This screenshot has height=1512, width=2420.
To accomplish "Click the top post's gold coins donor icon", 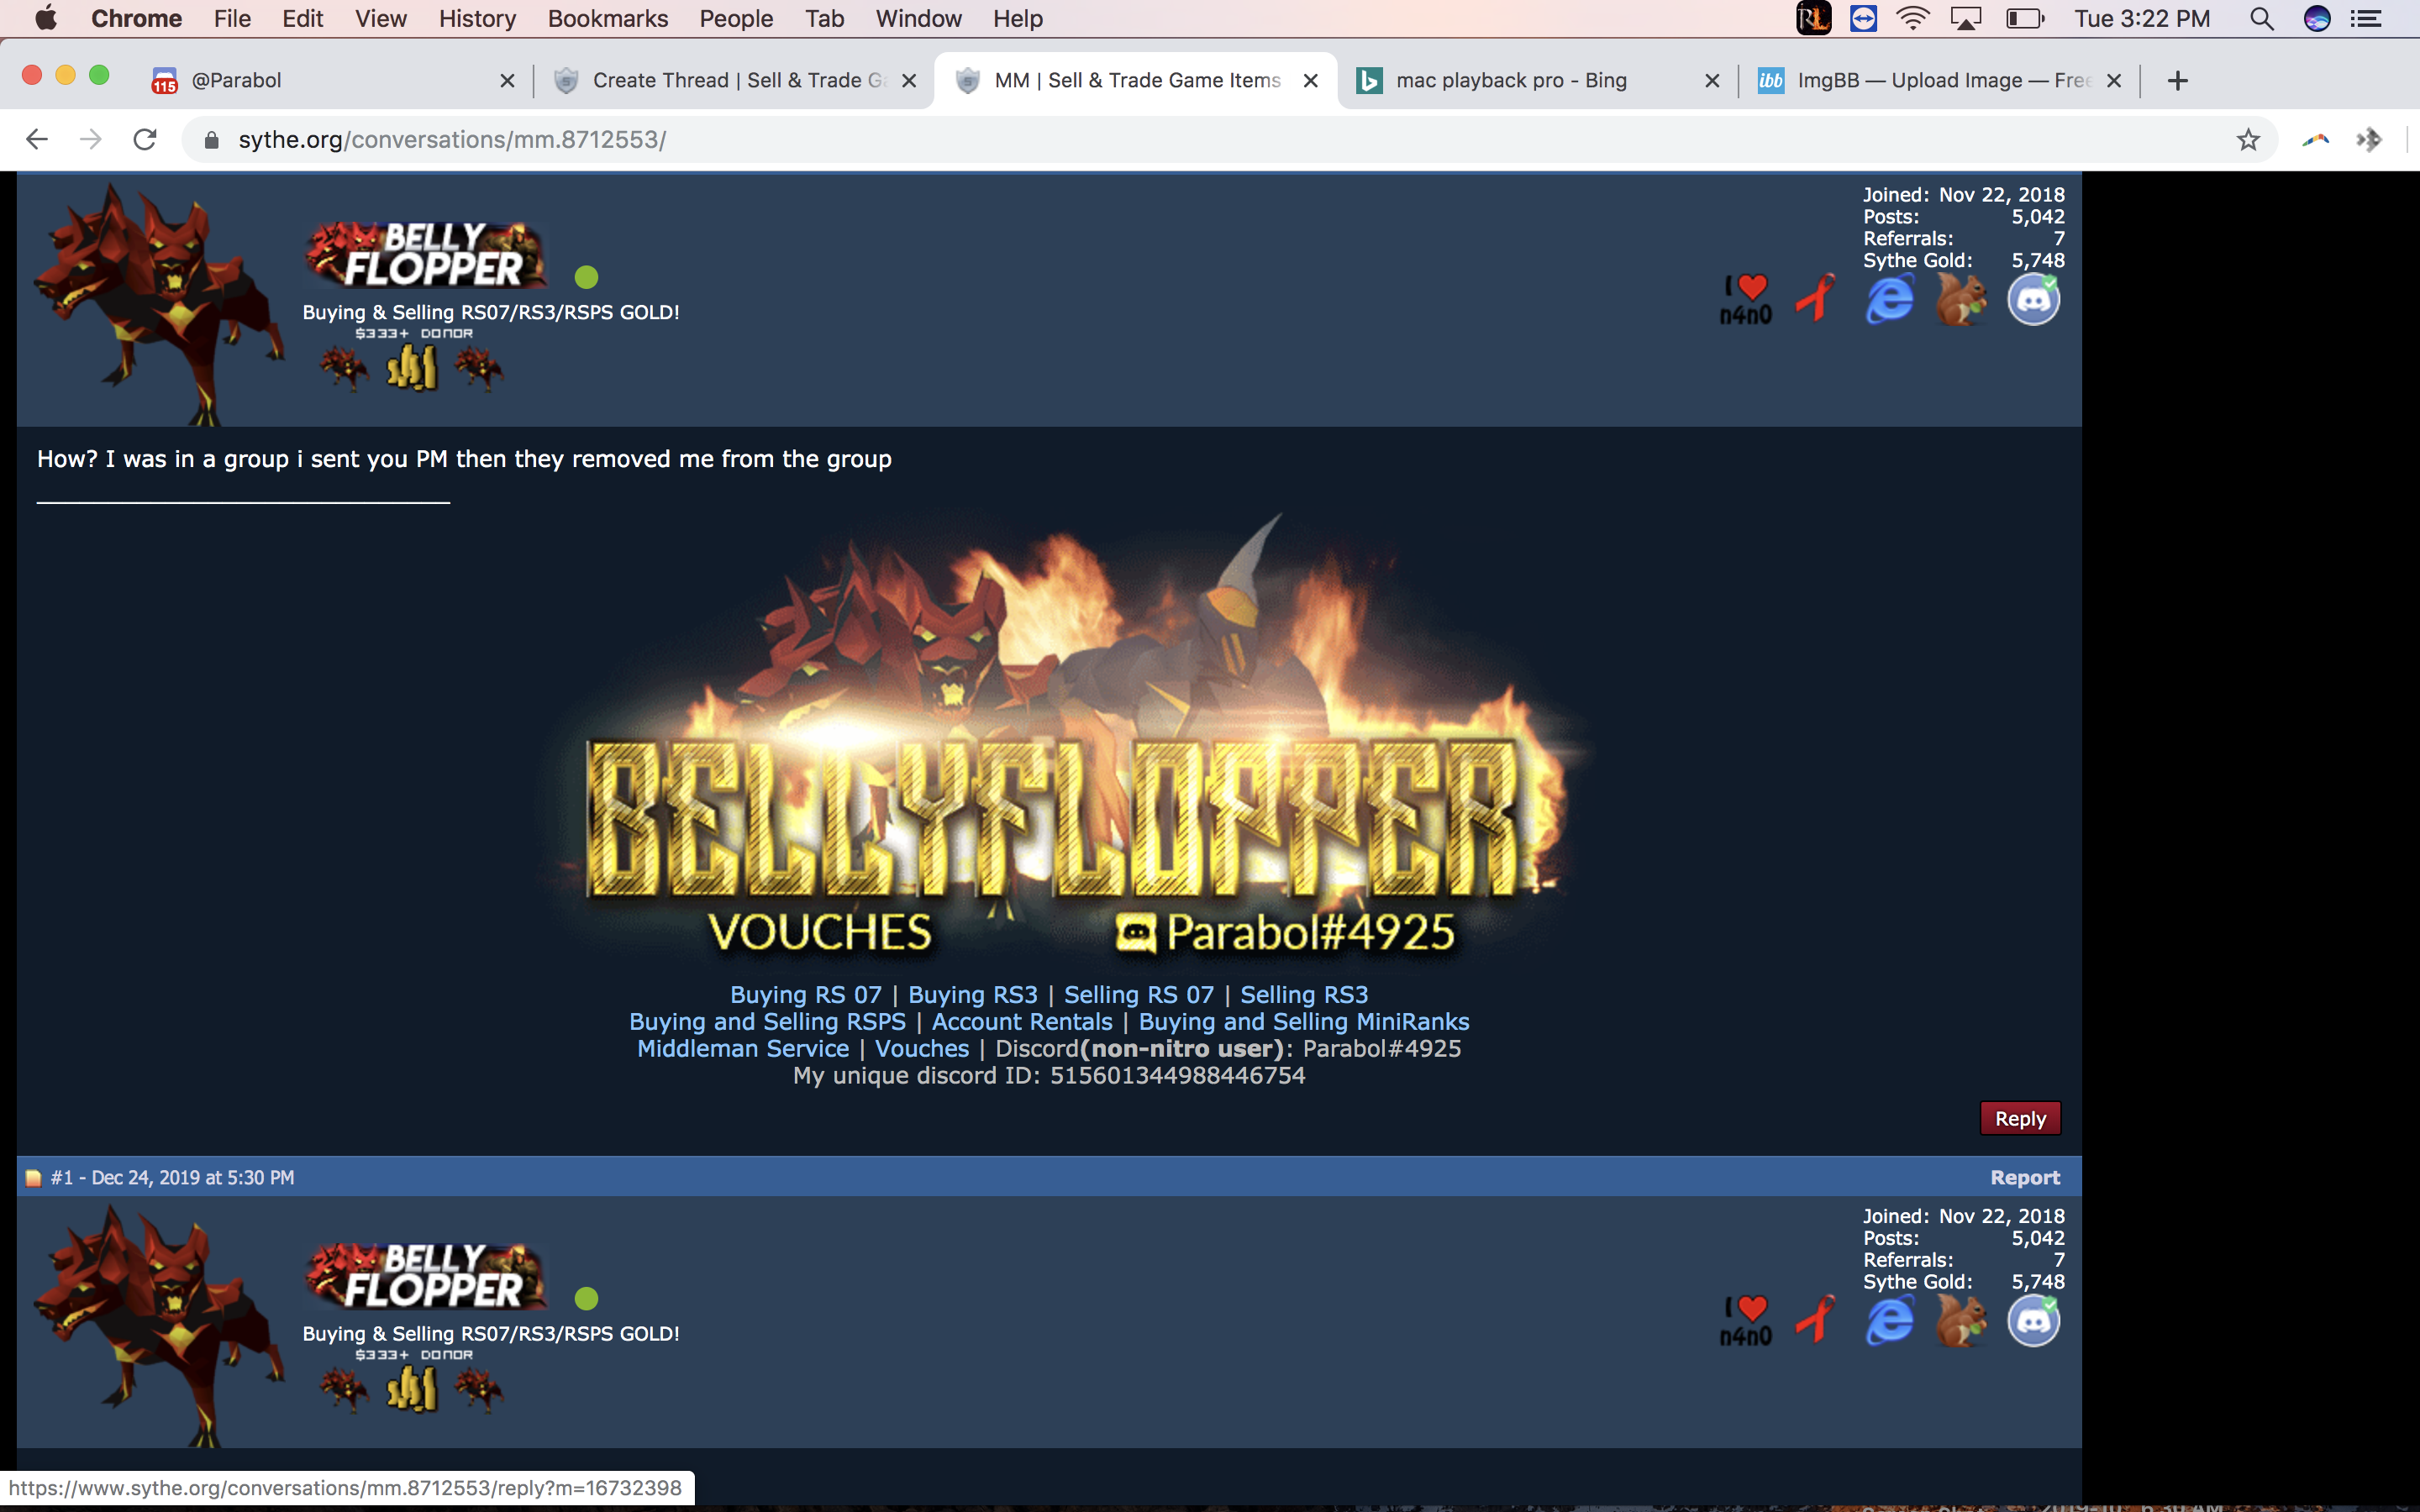I will (x=412, y=368).
